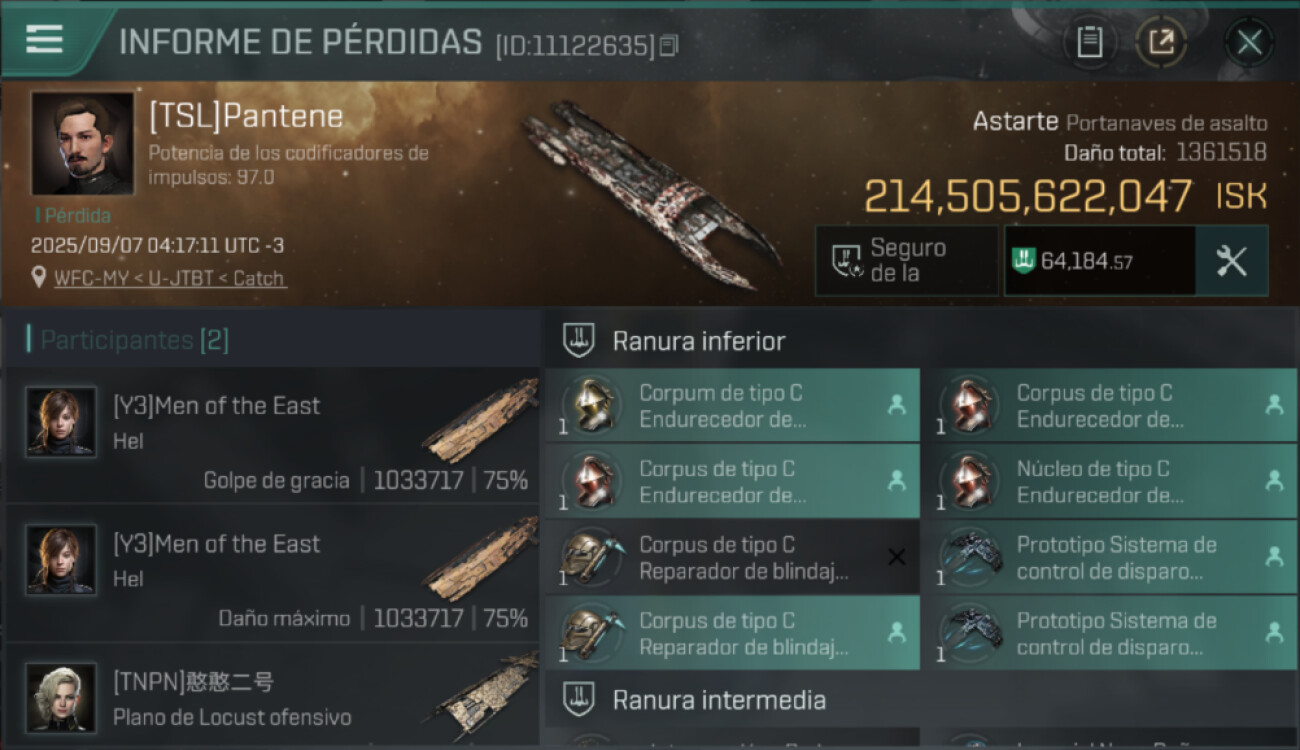Toggle person icon on Núcleo de tipo C
1300x750 pixels.
[x=1273, y=481]
